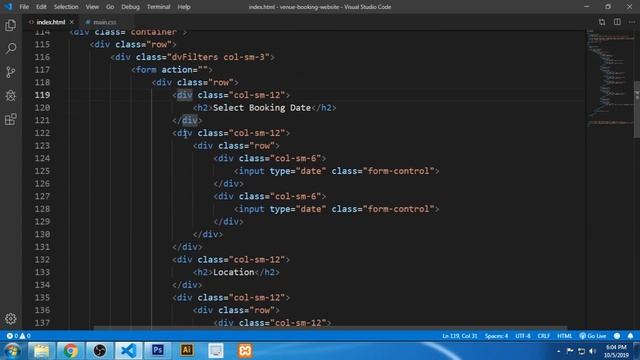Change line endings via CRLF
Viewport: 640px width, 360px height.
(x=543, y=336)
